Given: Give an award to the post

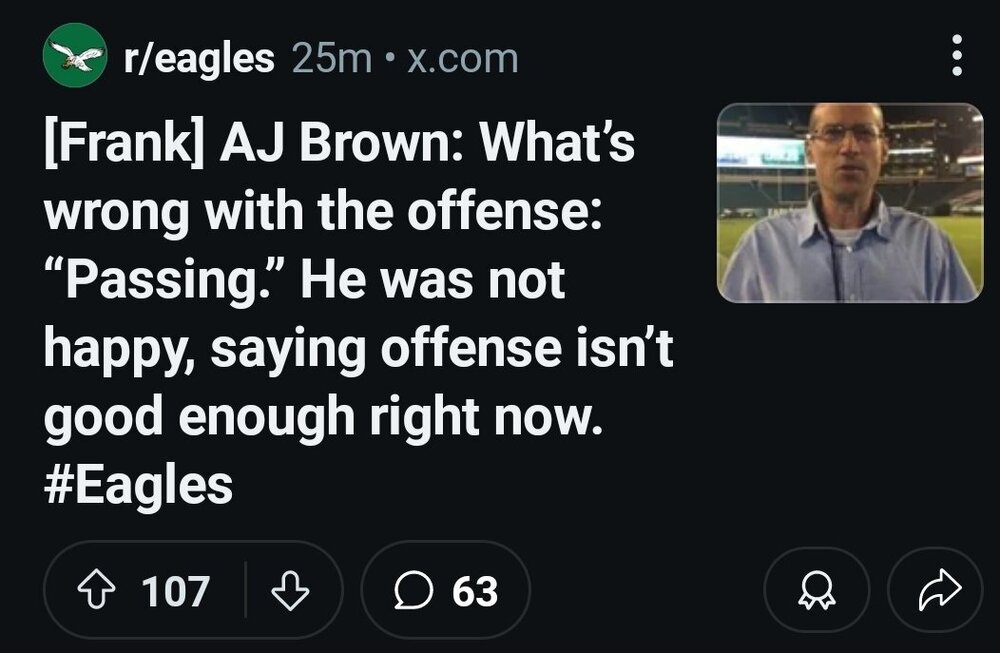Looking at the screenshot, I should 815,589.
